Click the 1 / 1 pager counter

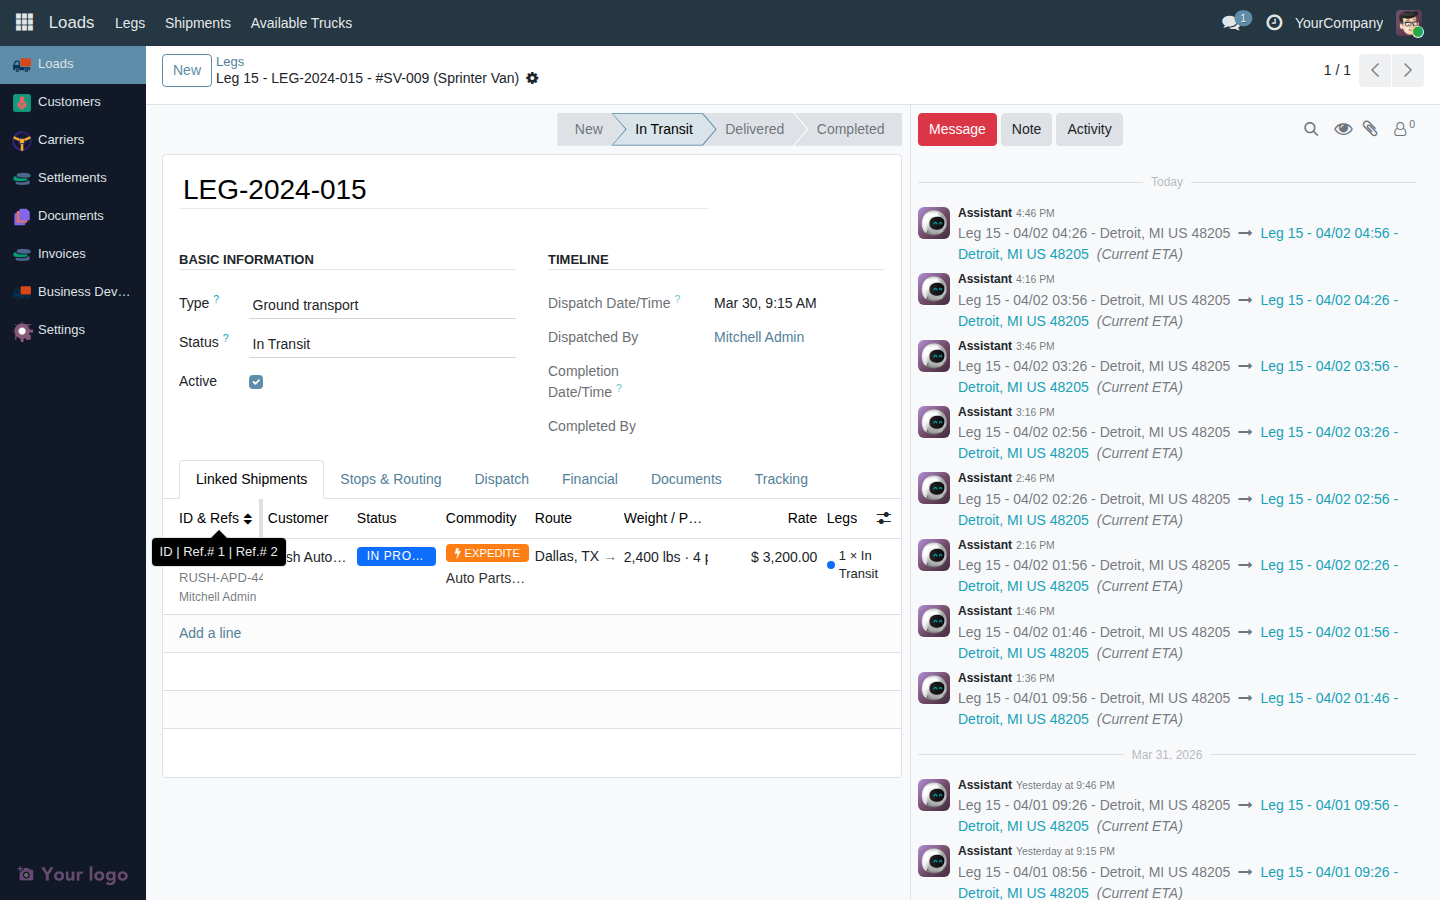(1337, 70)
